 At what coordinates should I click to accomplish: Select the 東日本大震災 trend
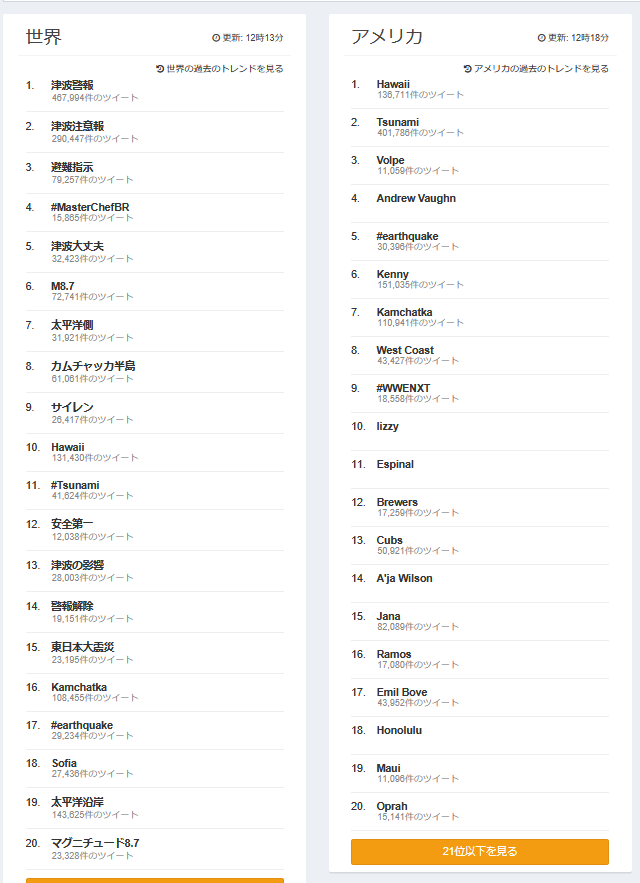pyautogui.click(x=83, y=647)
